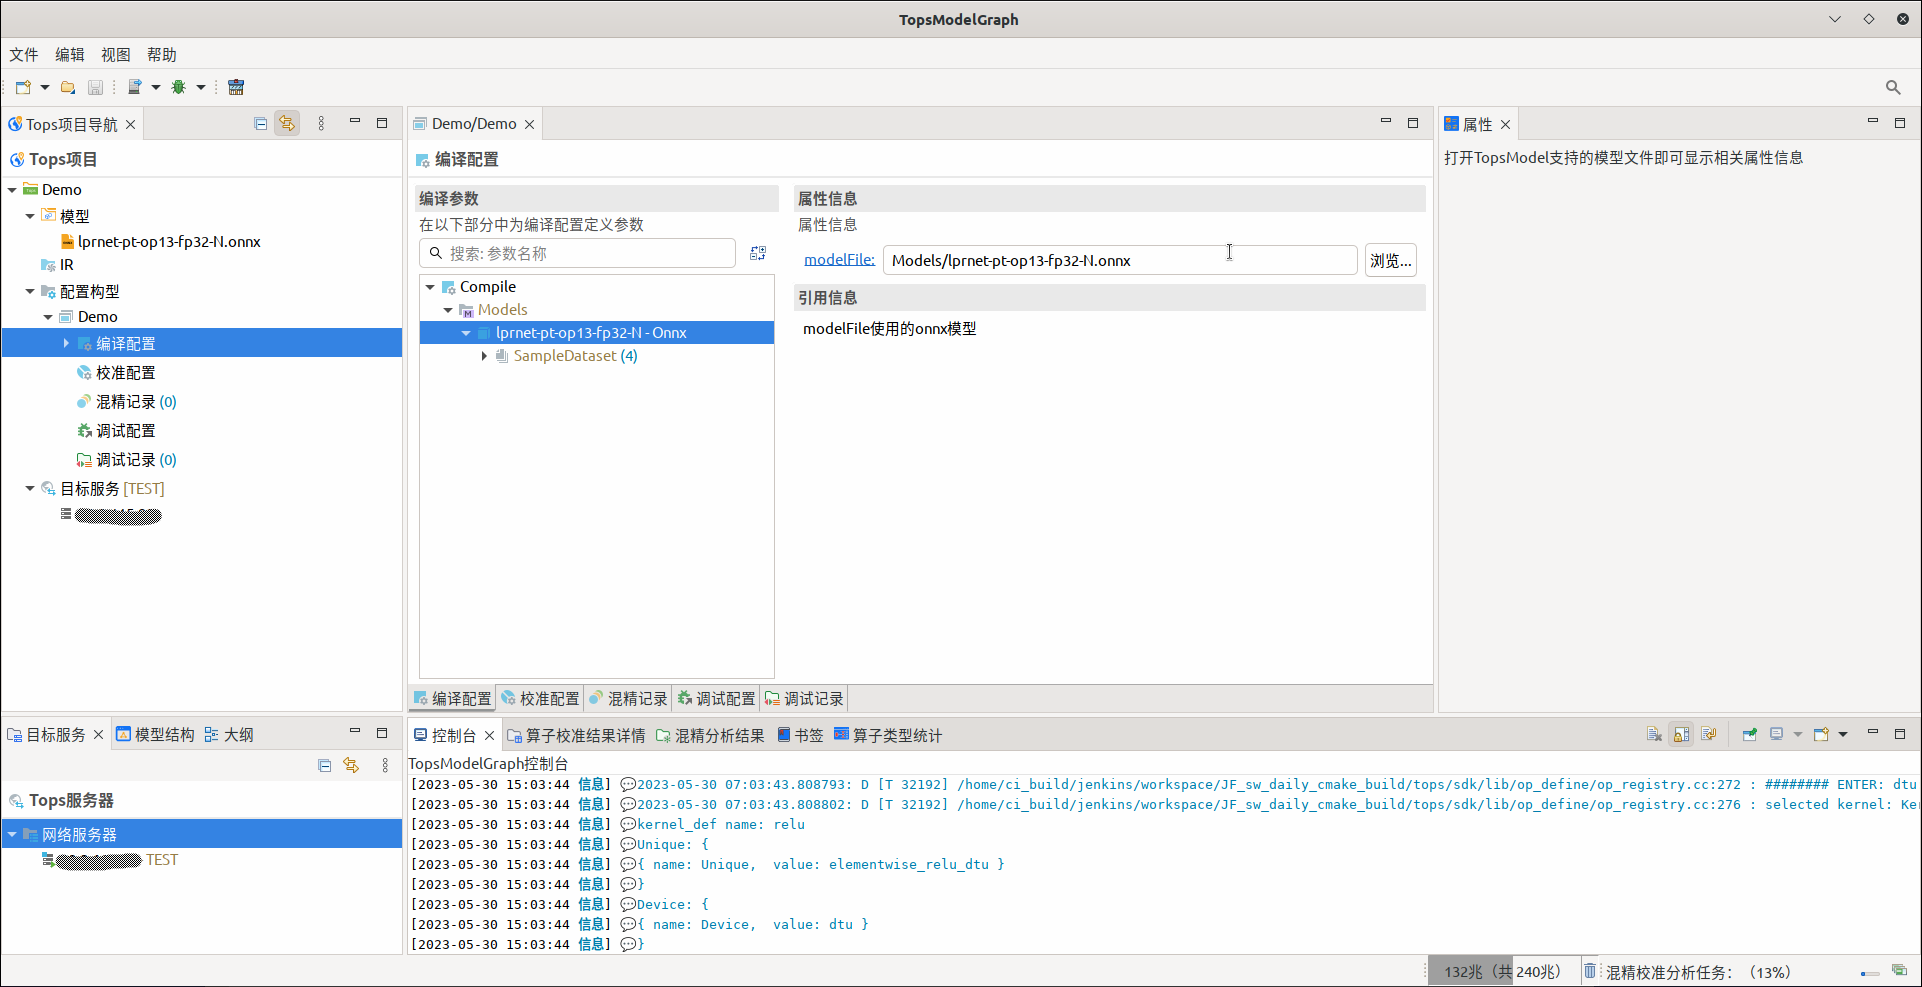This screenshot has height=987, width=1922.
Task: Click the open new console icon
Action: [x=1821, y=734]
